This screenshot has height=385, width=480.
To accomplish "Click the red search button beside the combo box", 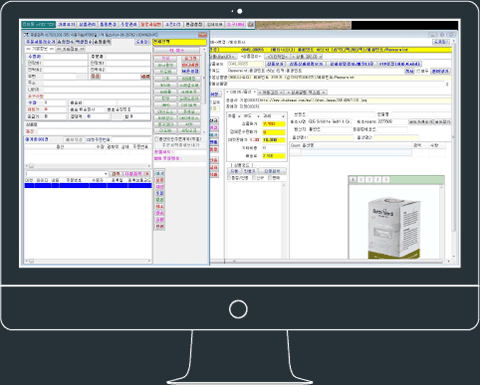I will click(x=116, y=174).
